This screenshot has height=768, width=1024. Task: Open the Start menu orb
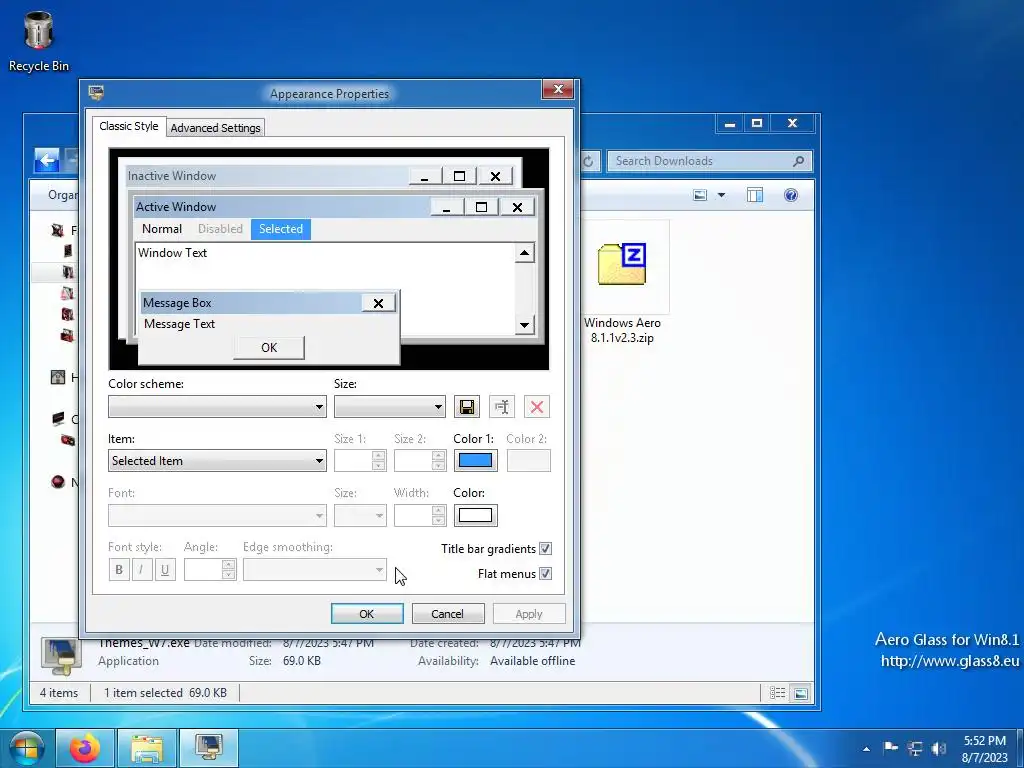point(26,748)
